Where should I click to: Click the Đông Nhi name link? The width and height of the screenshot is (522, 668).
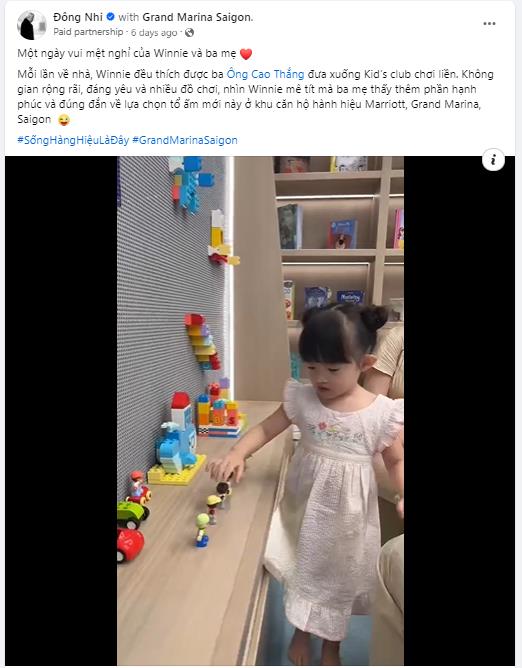(x=78, y=17)
